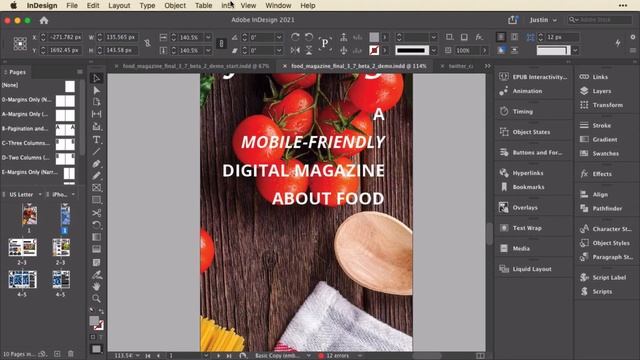Switch to food_magazine demo_start document tab
This screenshot has width=640, height=360.
[196, 66]
